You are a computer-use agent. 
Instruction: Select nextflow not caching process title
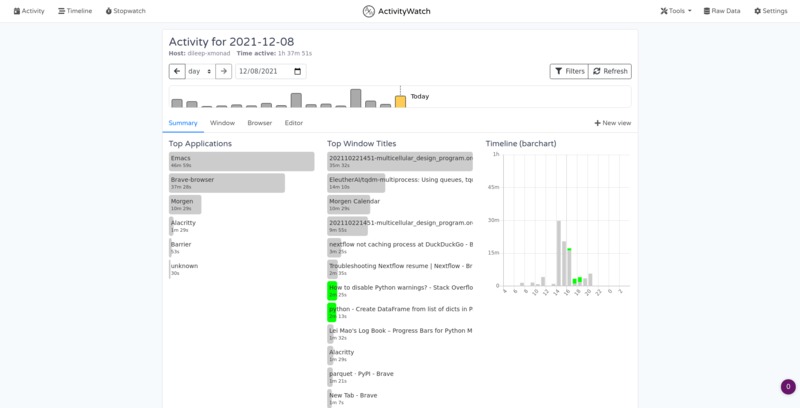tap(400, 247)
